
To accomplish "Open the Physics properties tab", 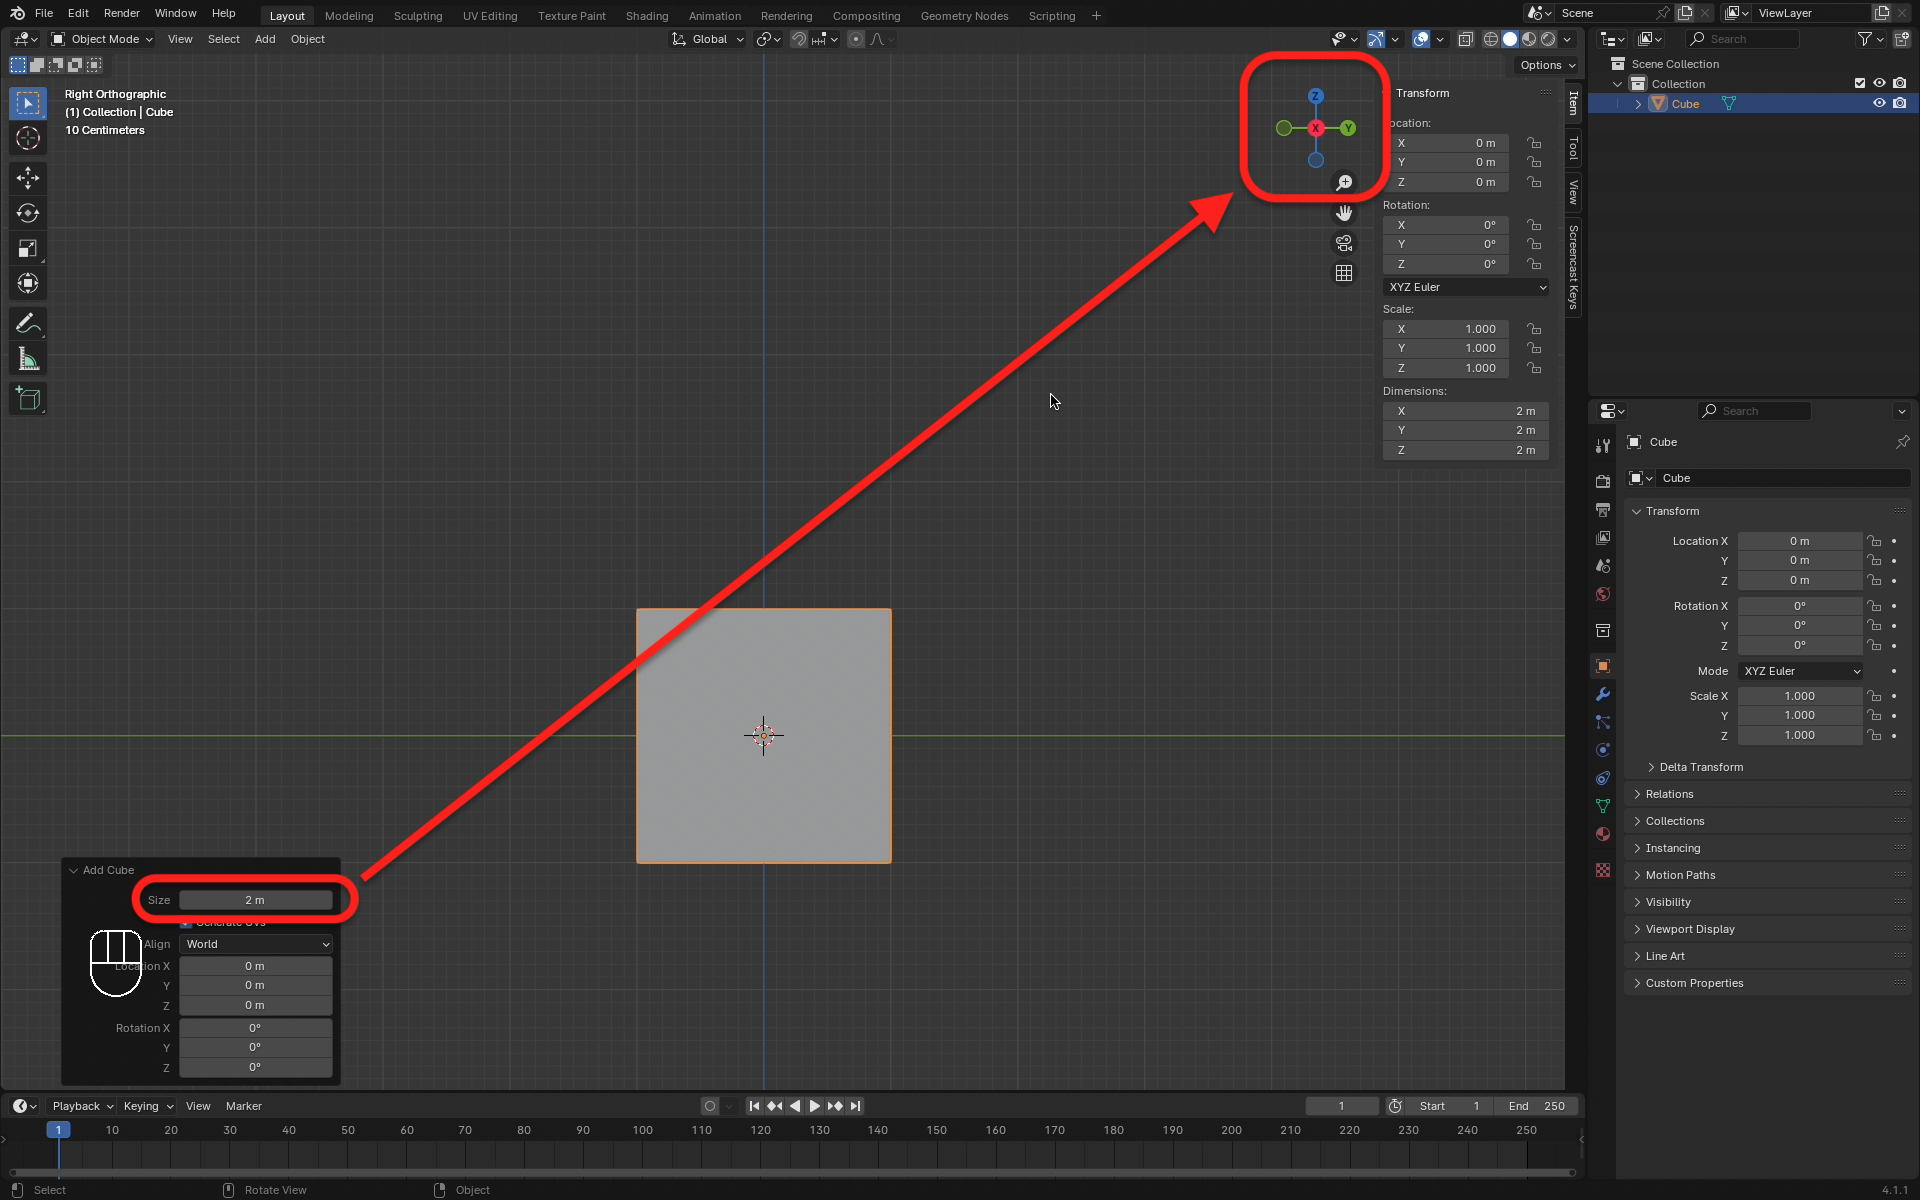I will (1603, 750).
